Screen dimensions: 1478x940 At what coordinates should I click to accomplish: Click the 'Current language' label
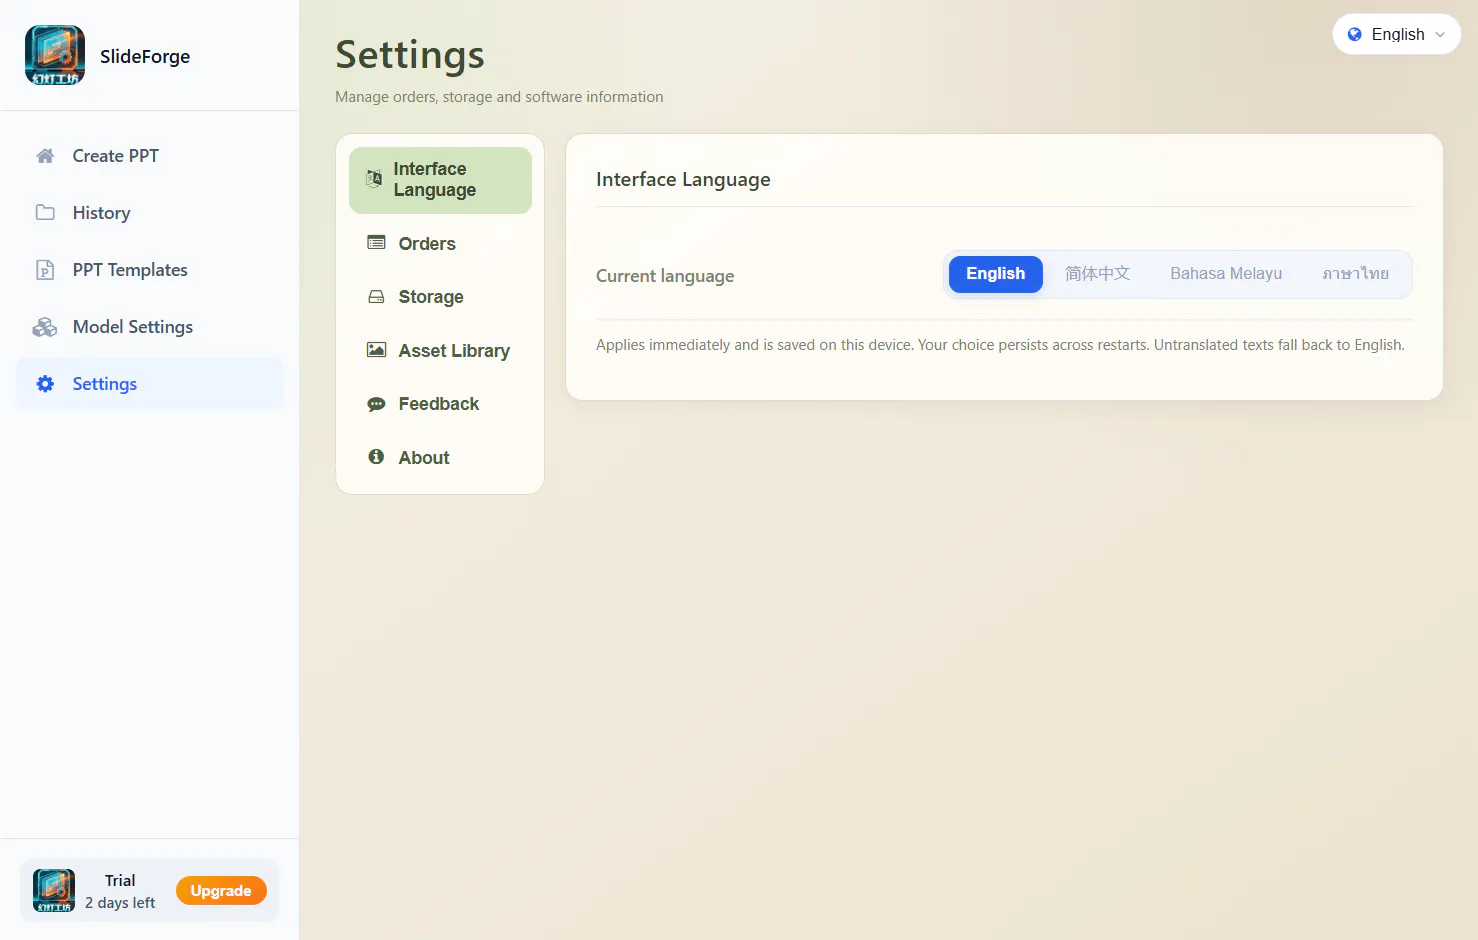[665, 276]
